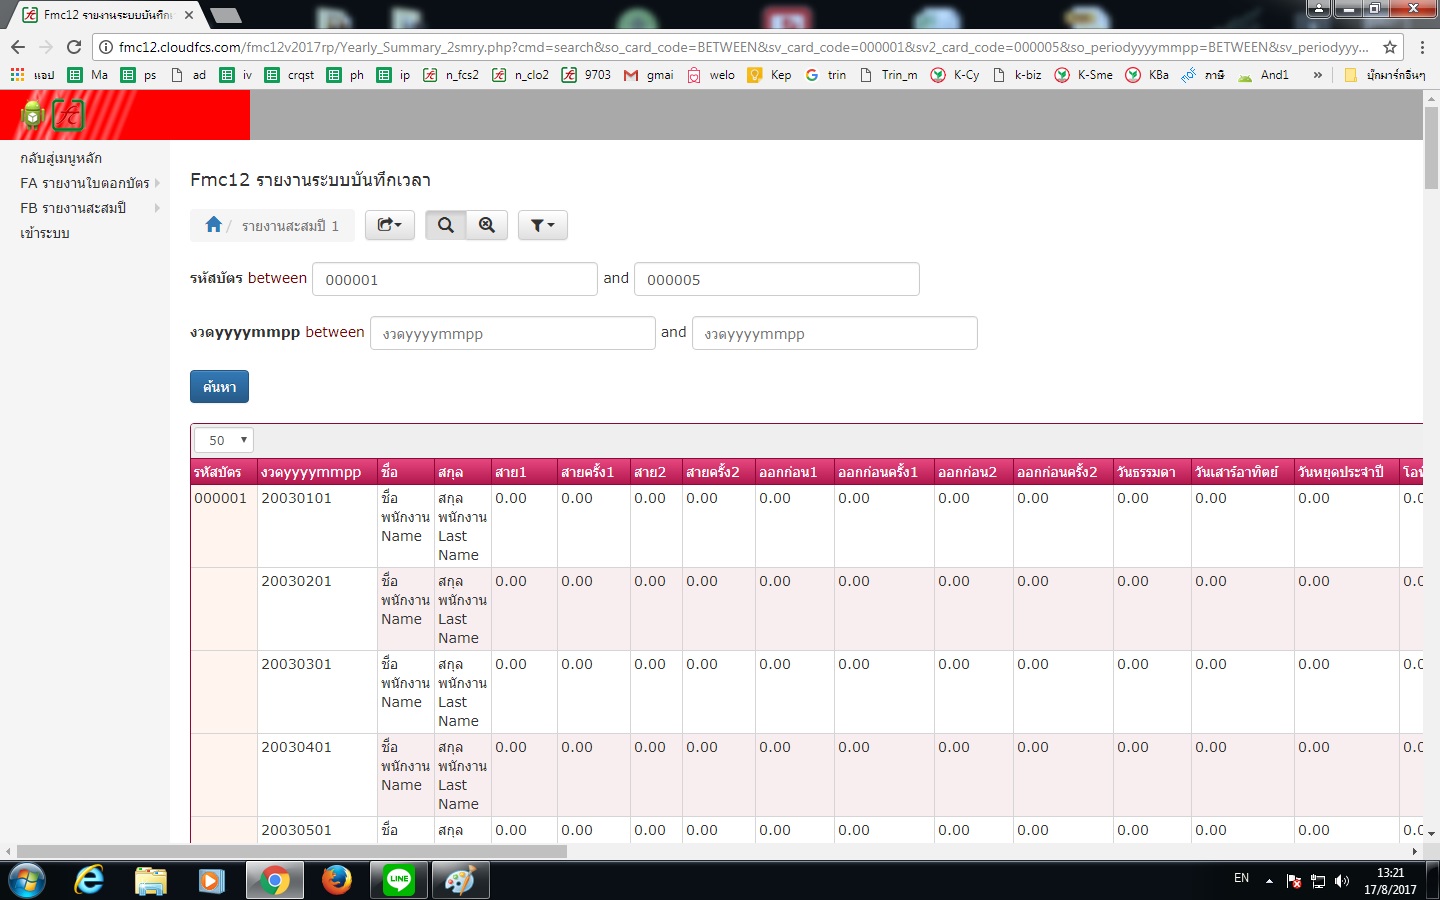Click the home icon in breadcrumb

click(x=213, y=225)
